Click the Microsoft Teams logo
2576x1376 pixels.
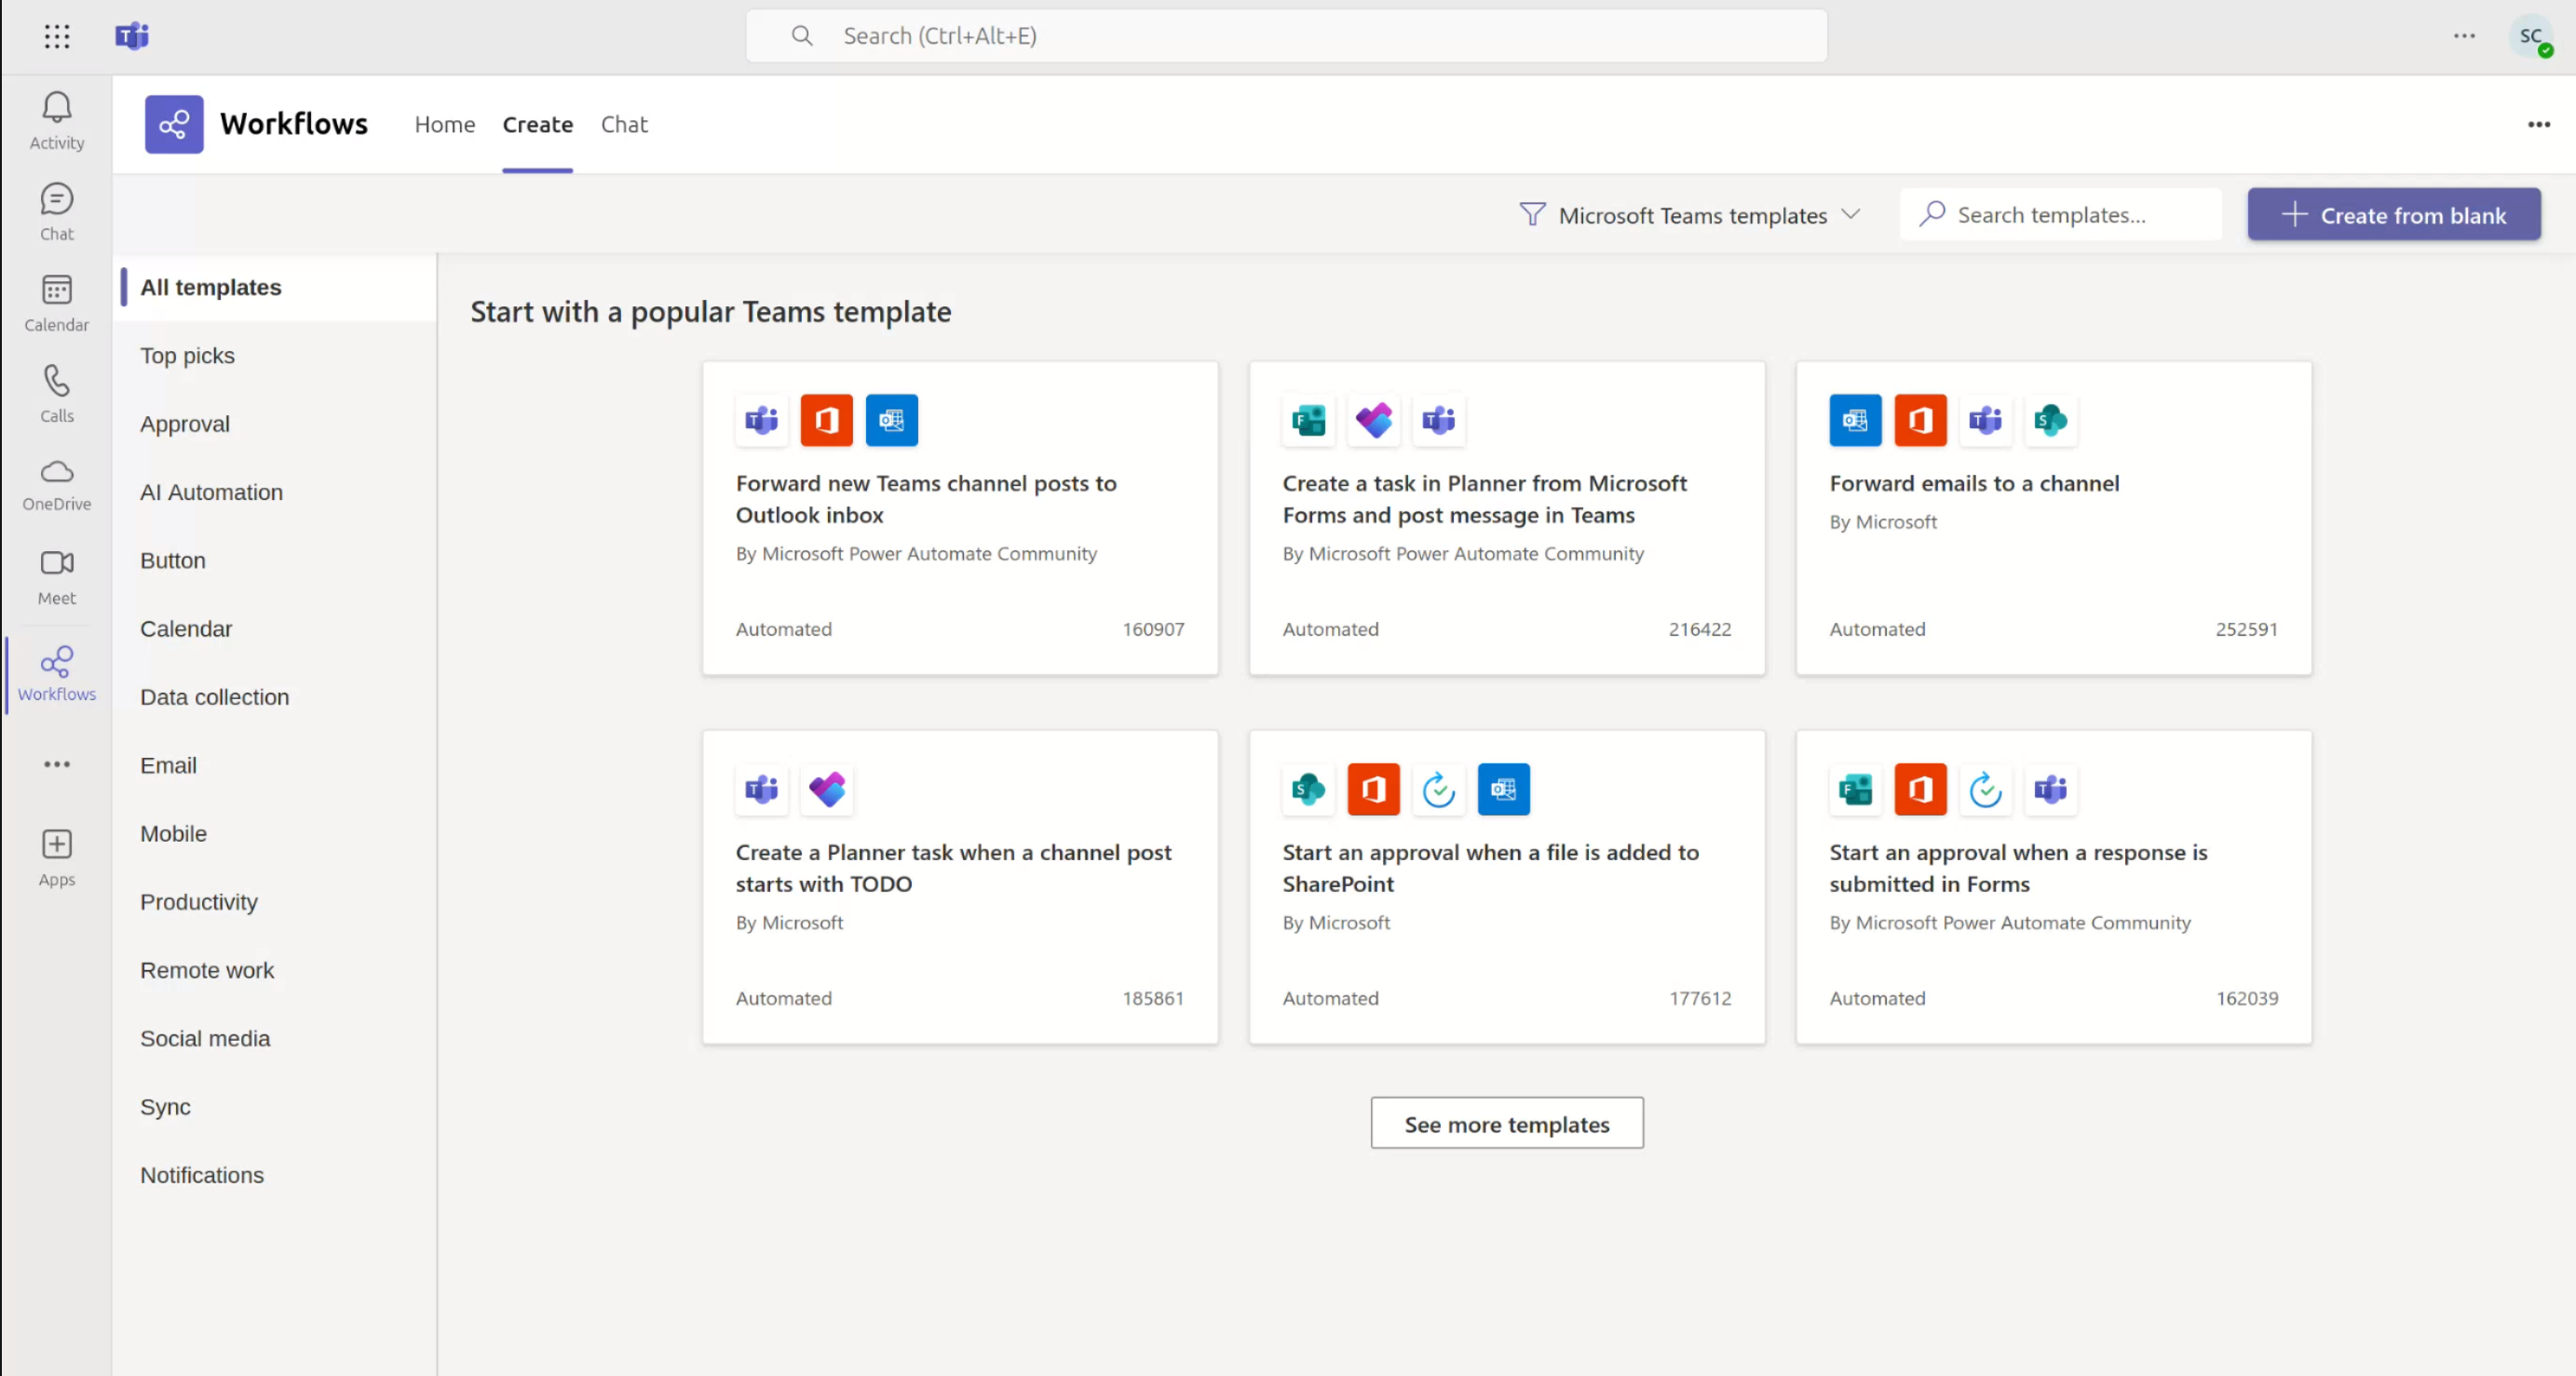132,36
